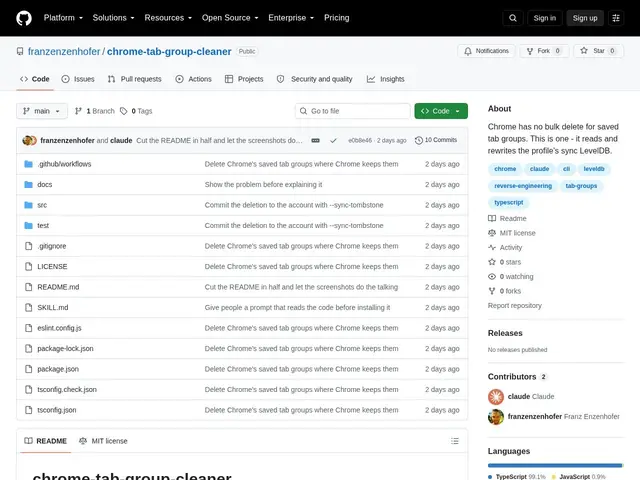Open the LICENSE file
Image resolution: width=640 pixels, height=480 pixels.
coord(52,267)
